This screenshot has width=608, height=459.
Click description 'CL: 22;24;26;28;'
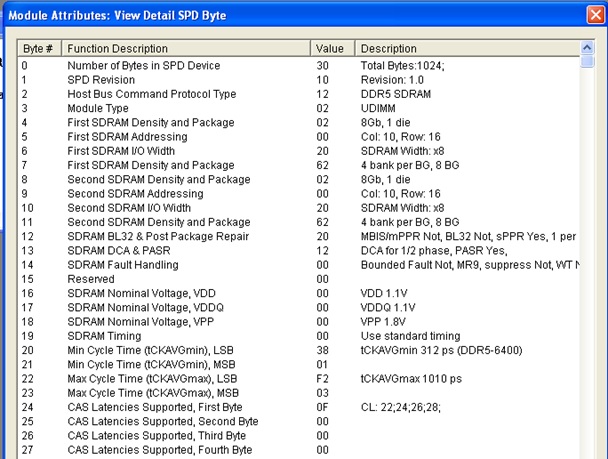(401, 407)
